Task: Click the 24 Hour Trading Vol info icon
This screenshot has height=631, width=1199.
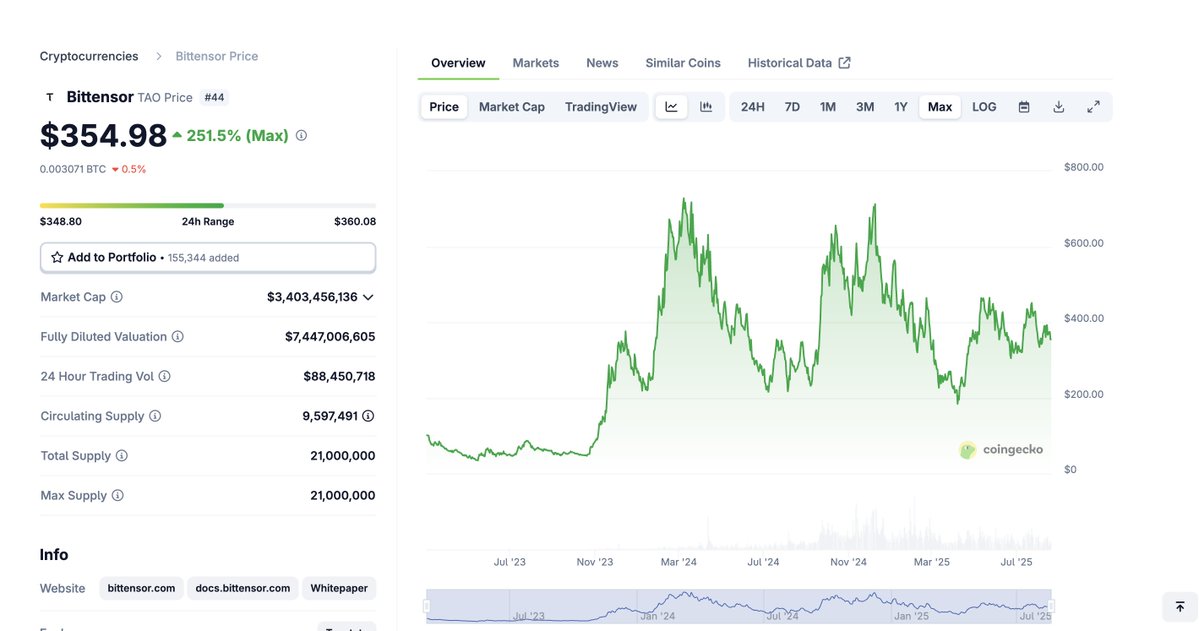Action: click(164, 376)
